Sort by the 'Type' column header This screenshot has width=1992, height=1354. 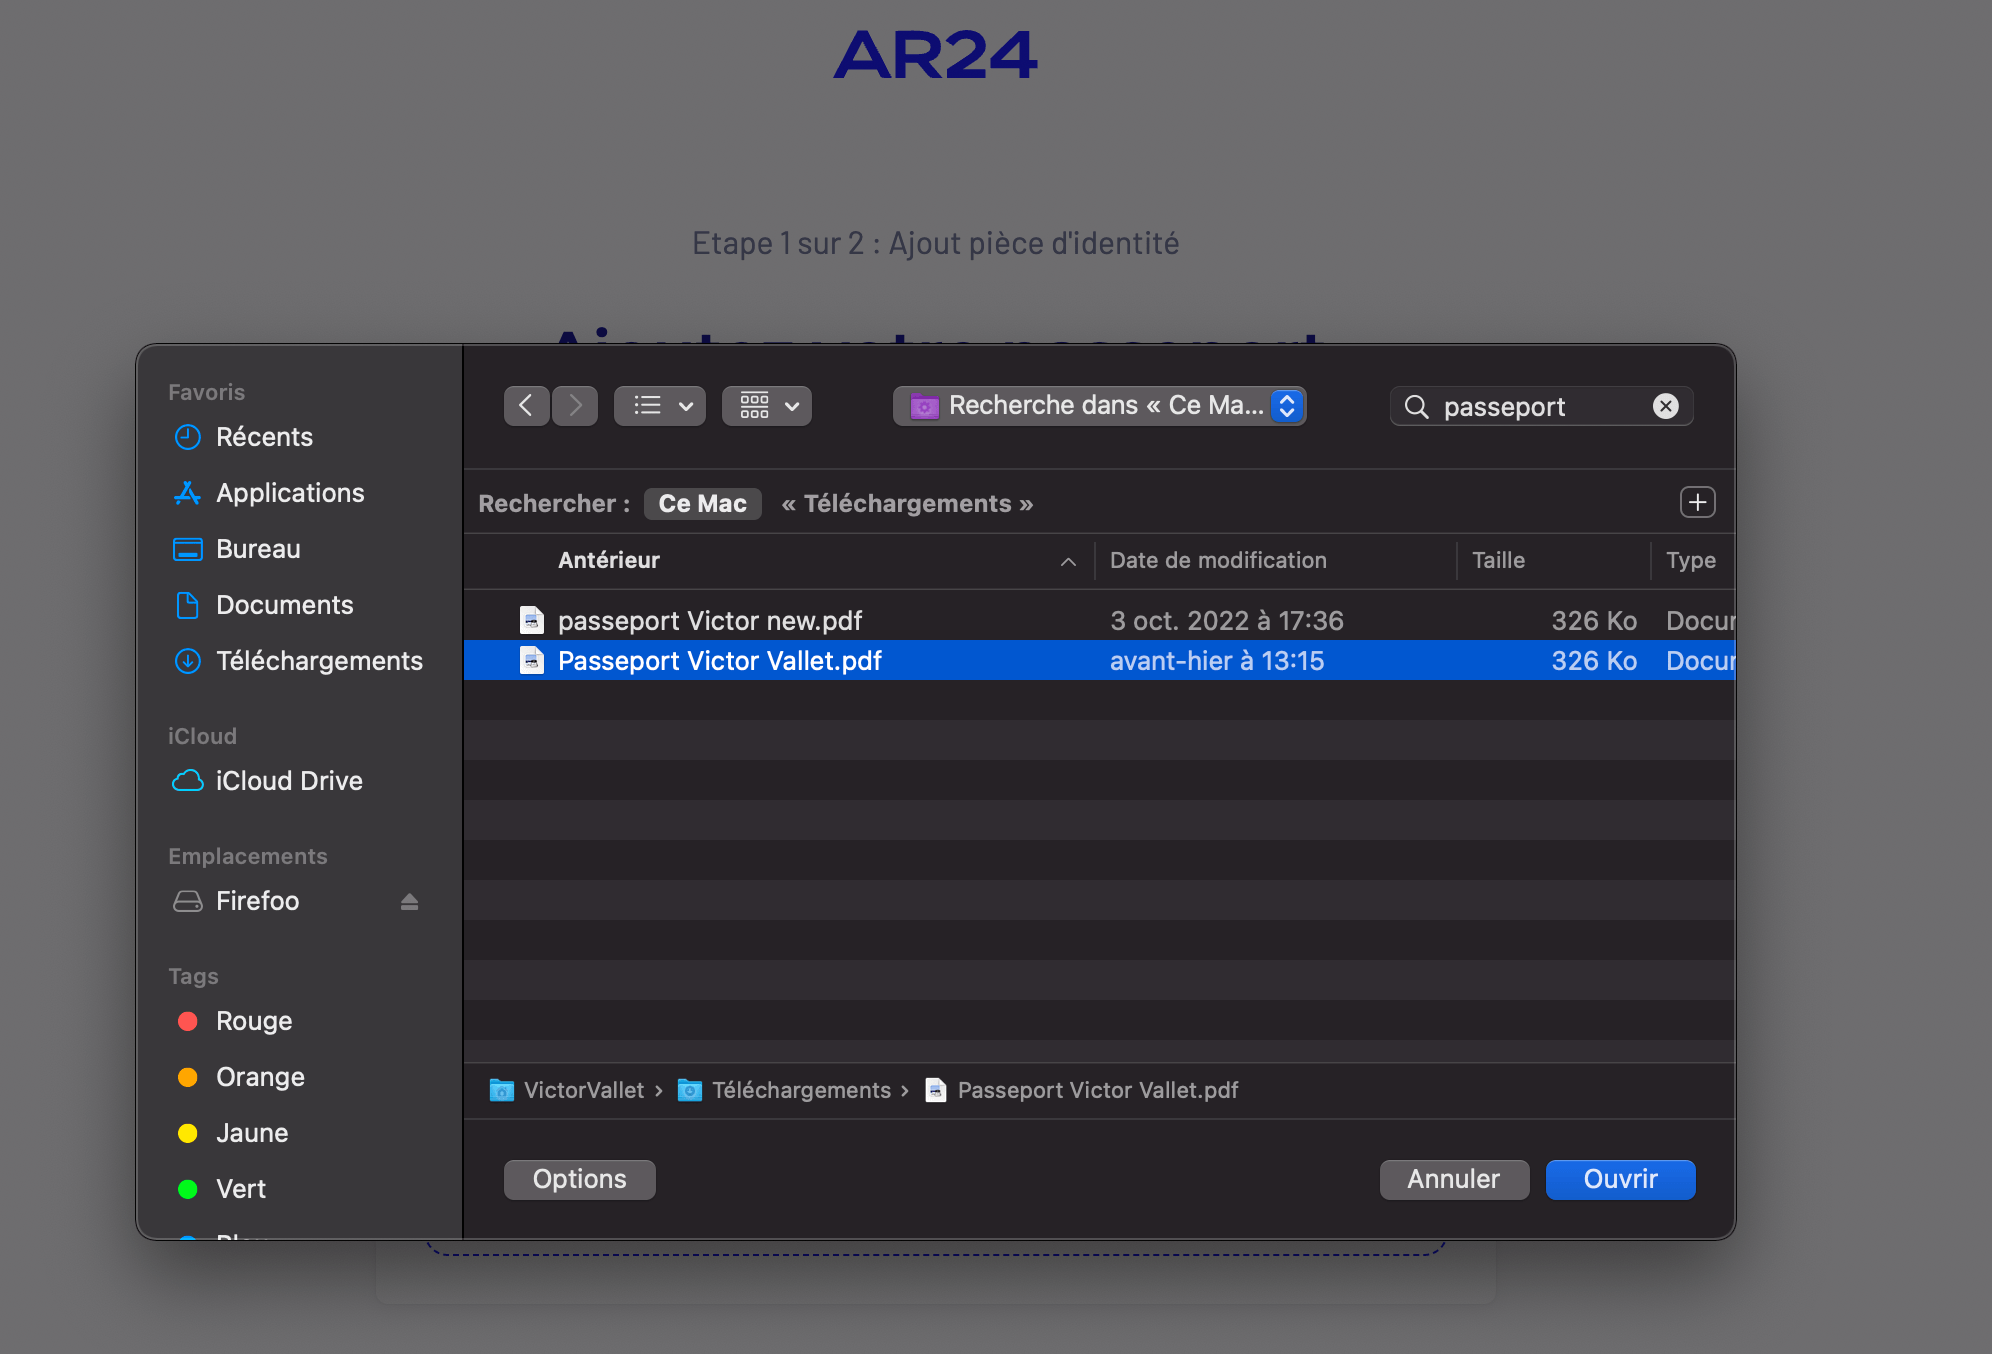1691,560
